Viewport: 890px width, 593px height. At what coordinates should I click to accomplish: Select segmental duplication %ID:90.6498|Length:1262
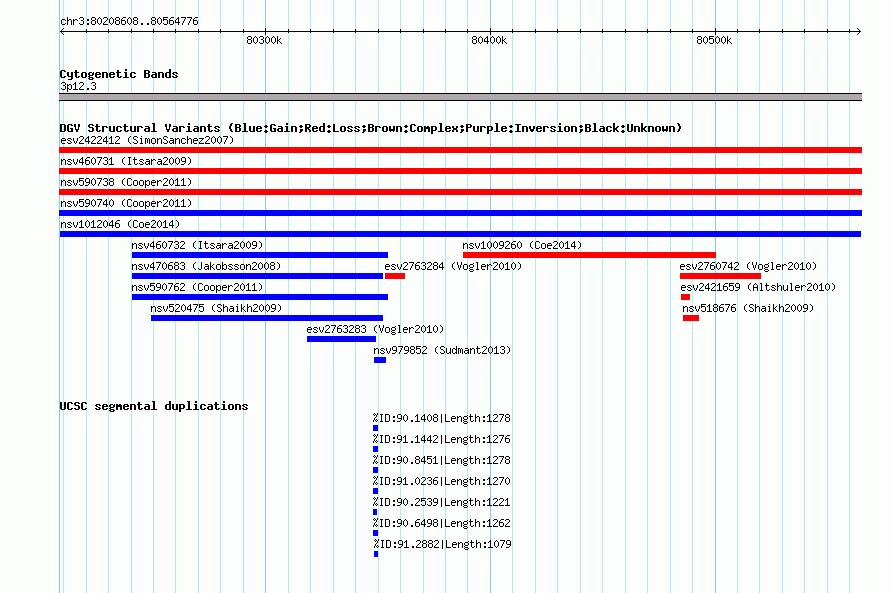442,523
